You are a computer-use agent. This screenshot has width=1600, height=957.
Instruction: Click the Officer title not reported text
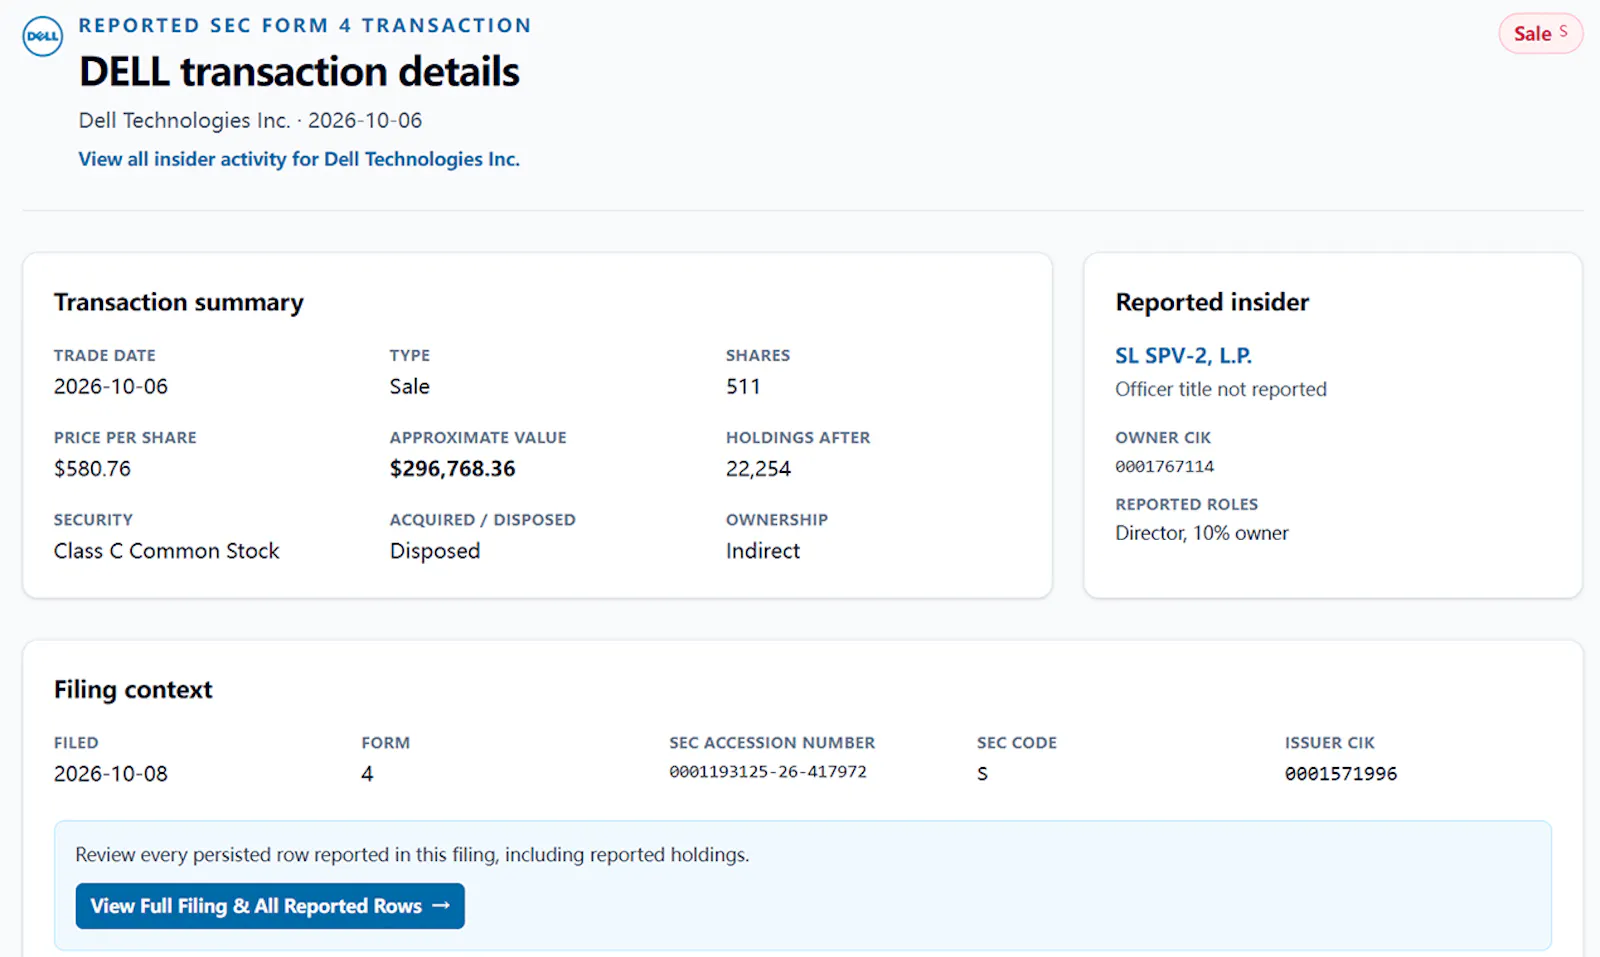click(1221, 389)
